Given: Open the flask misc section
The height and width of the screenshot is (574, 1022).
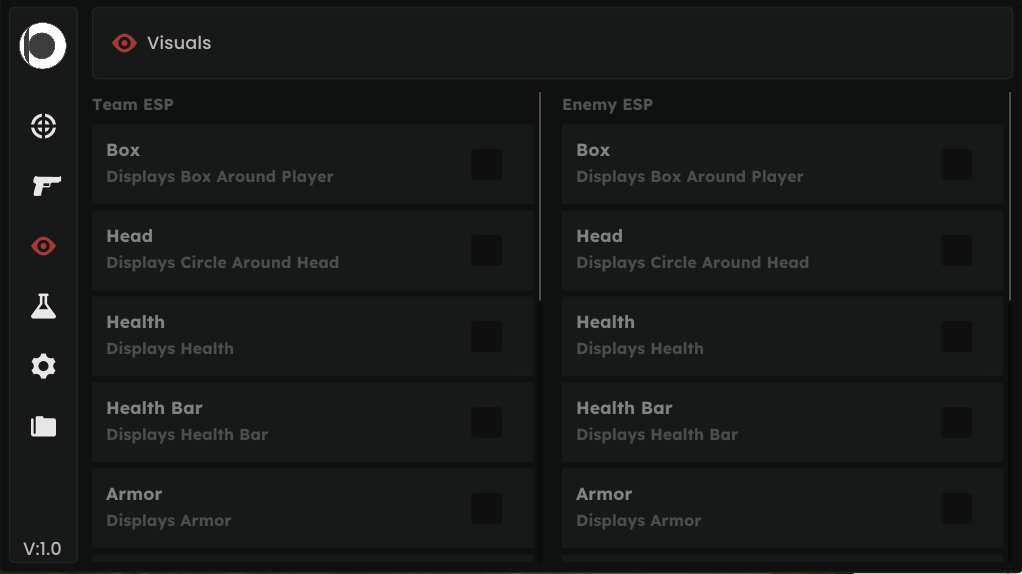Looking at the screenshot, I should coord(43,306).
